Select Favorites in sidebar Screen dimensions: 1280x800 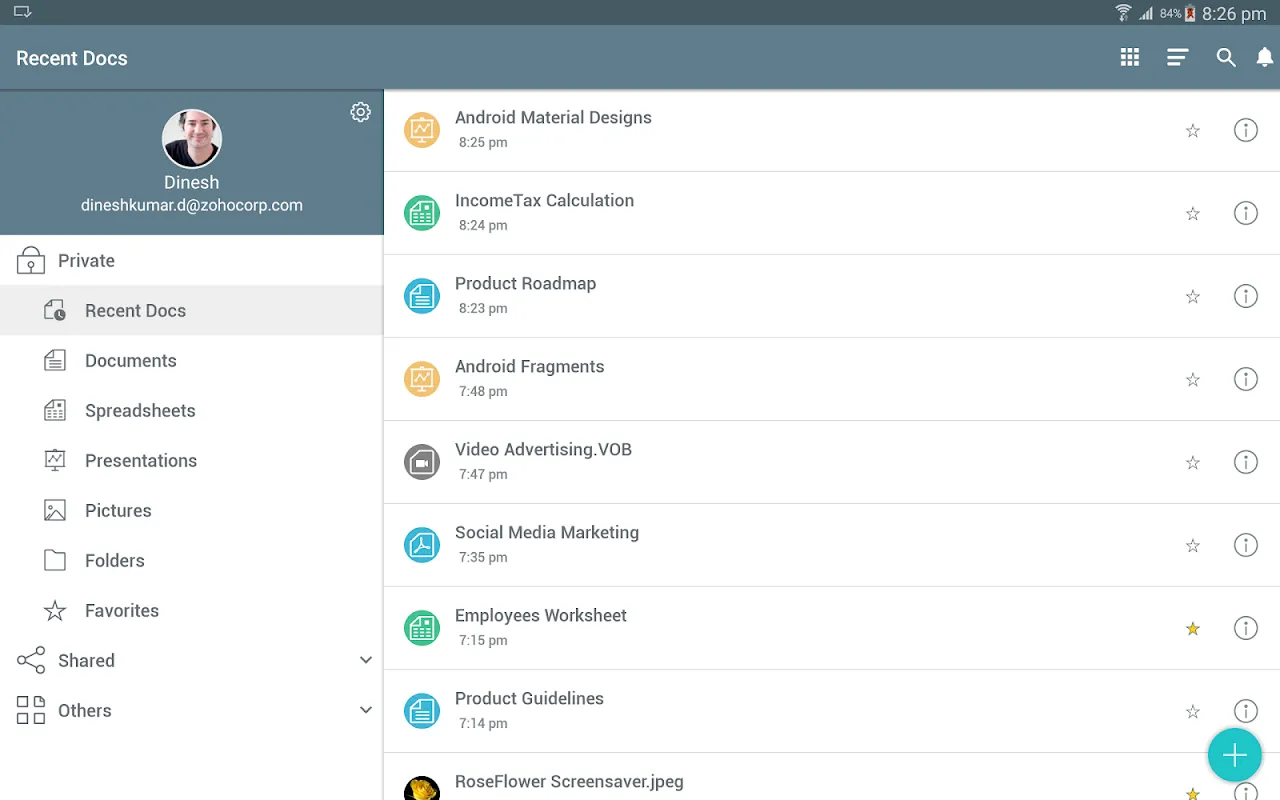pyautogui.click(x=122, y=611)
